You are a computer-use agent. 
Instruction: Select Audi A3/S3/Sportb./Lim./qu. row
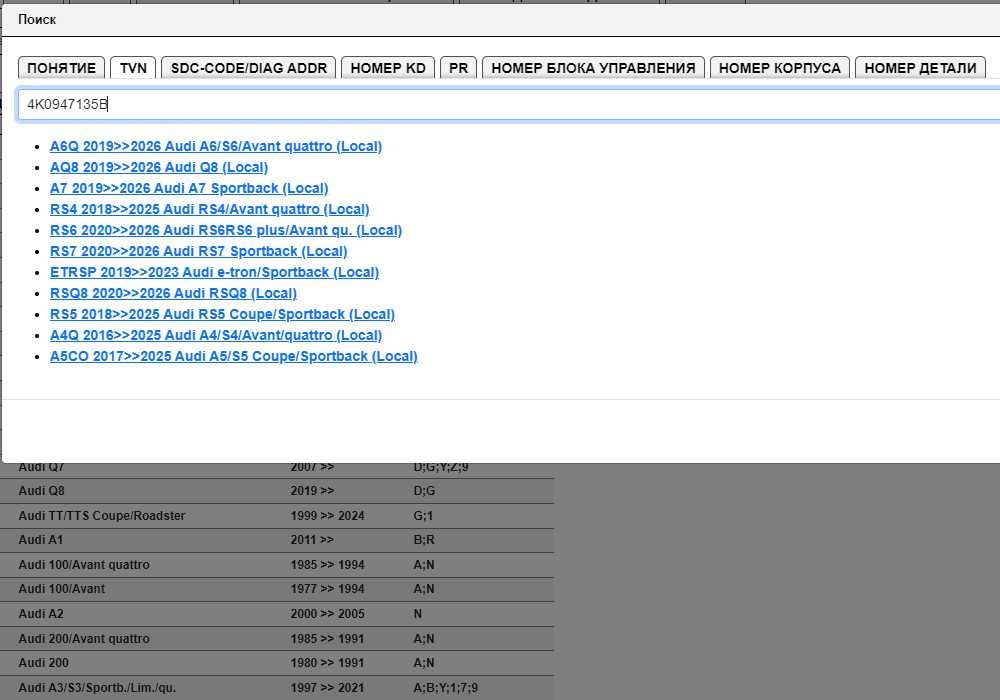coord(277,688)
